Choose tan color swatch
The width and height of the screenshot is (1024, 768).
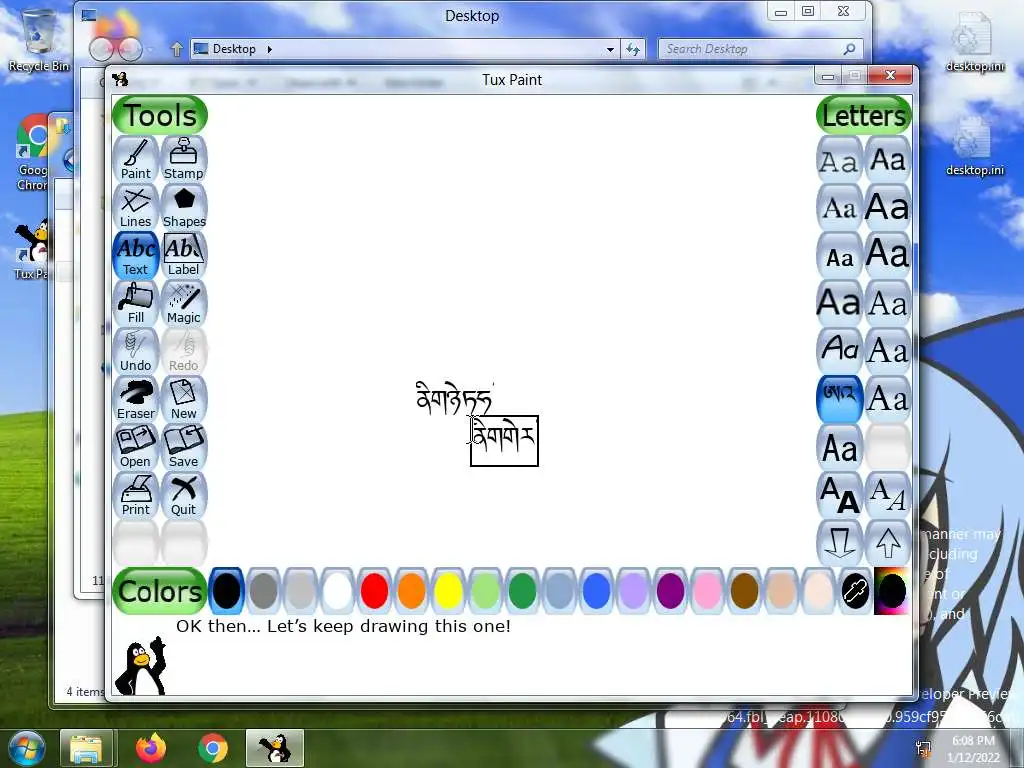(781, 591)
